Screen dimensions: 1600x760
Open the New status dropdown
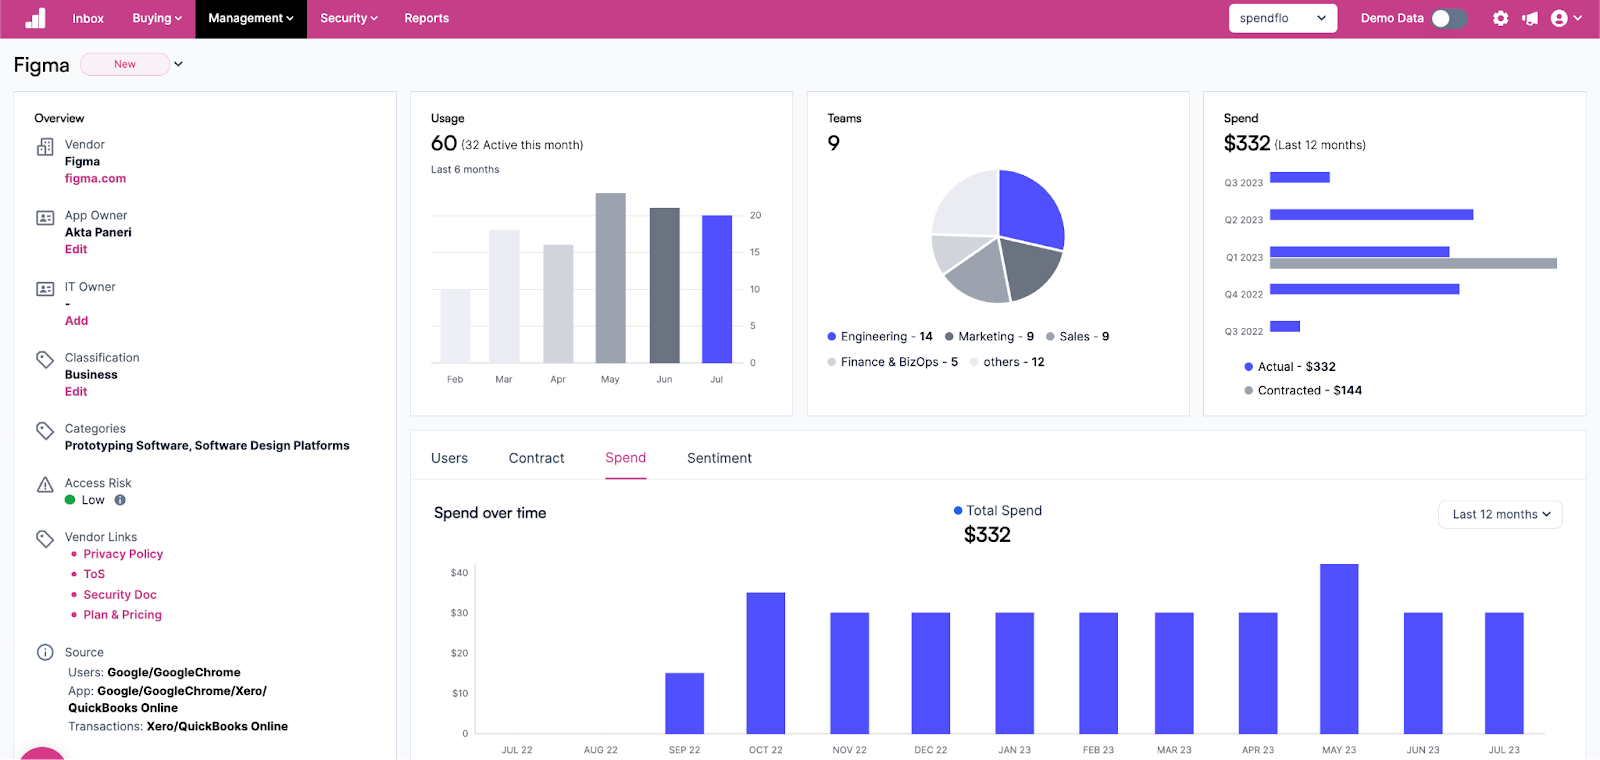132,64
